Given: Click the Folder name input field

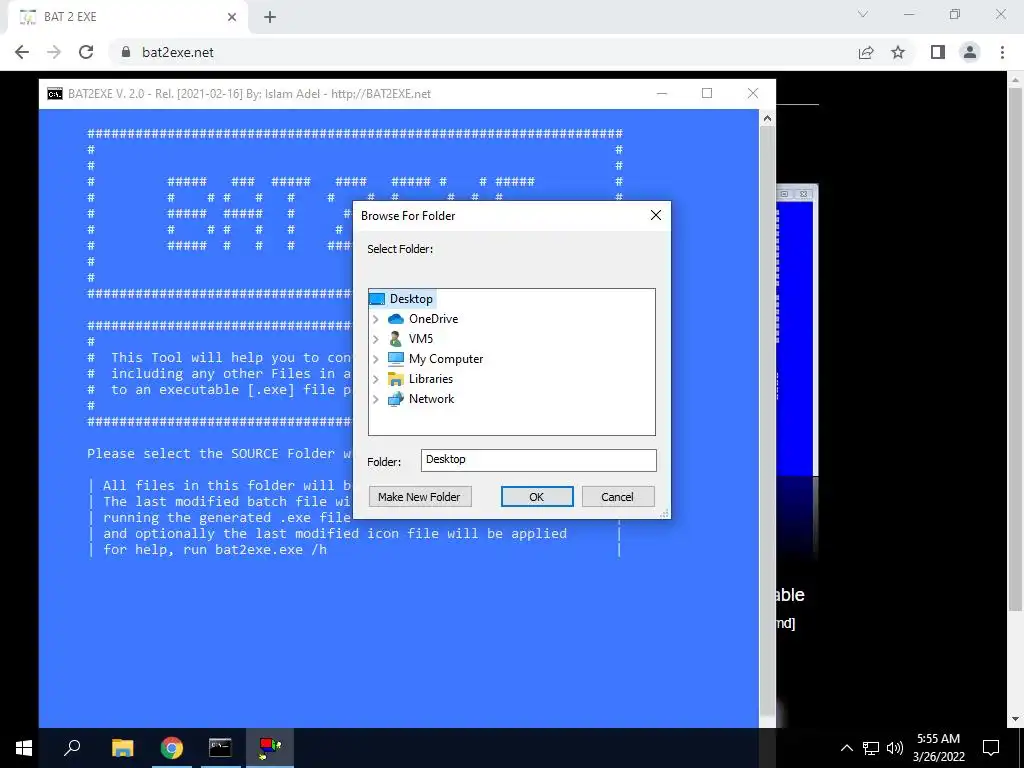Looking at the screenshot, I should tap(539, 460).
